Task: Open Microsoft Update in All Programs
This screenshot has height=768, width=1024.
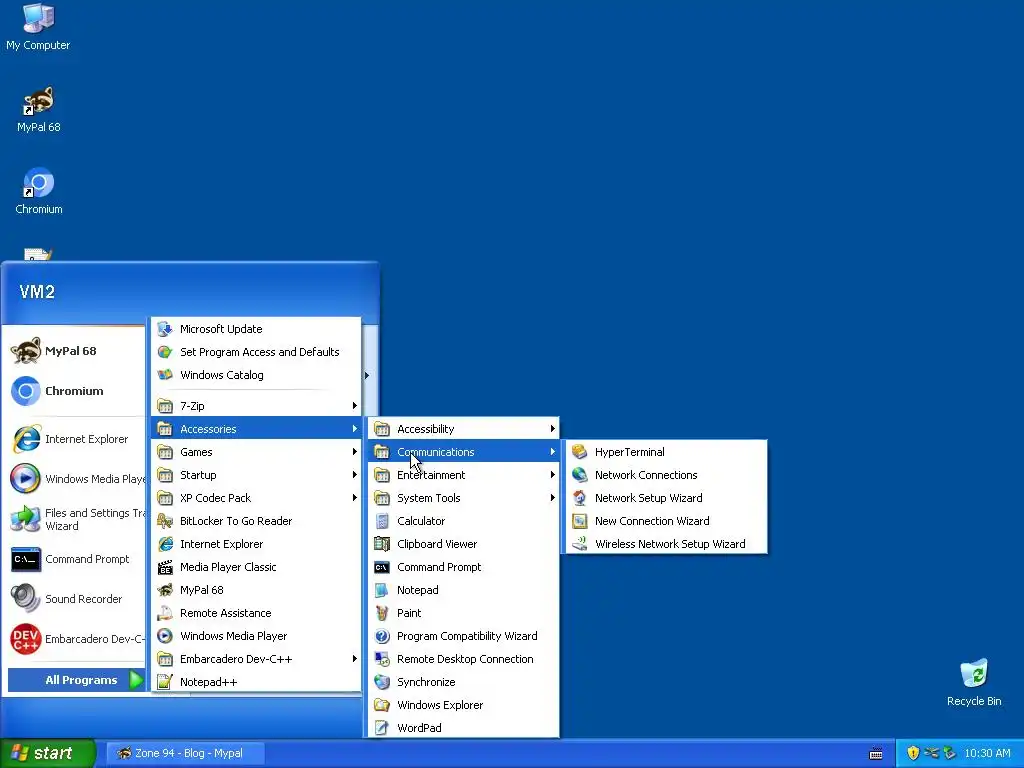Action: pyautogui.click(x=256, y=328)
